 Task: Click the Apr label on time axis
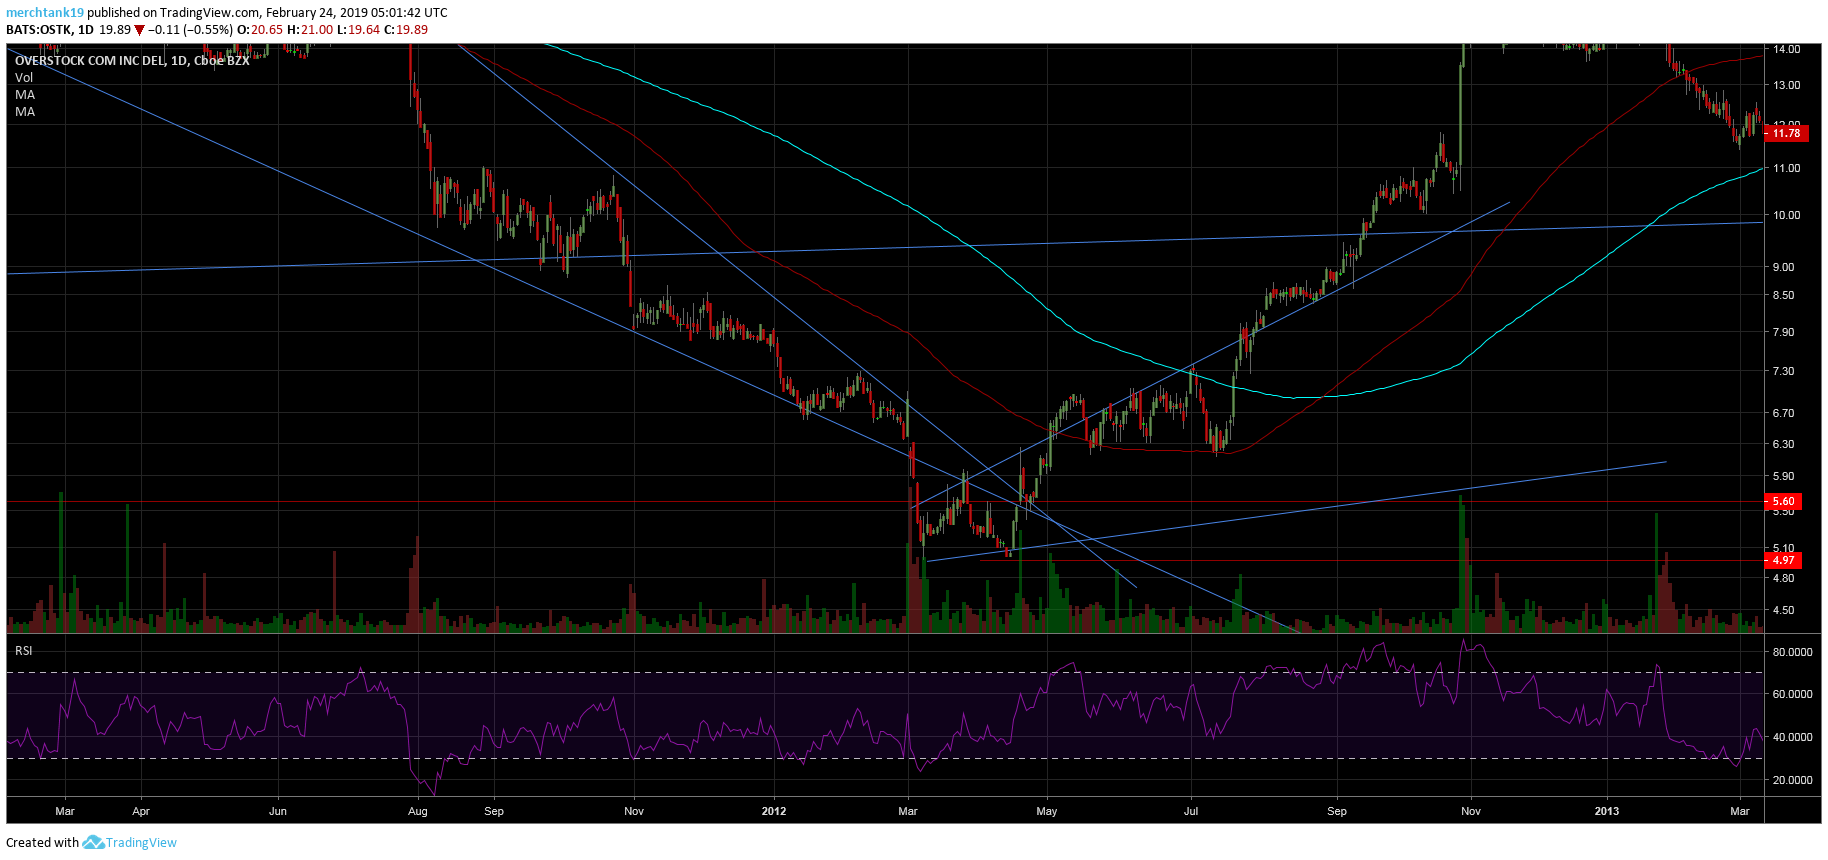tap(141, 811)
